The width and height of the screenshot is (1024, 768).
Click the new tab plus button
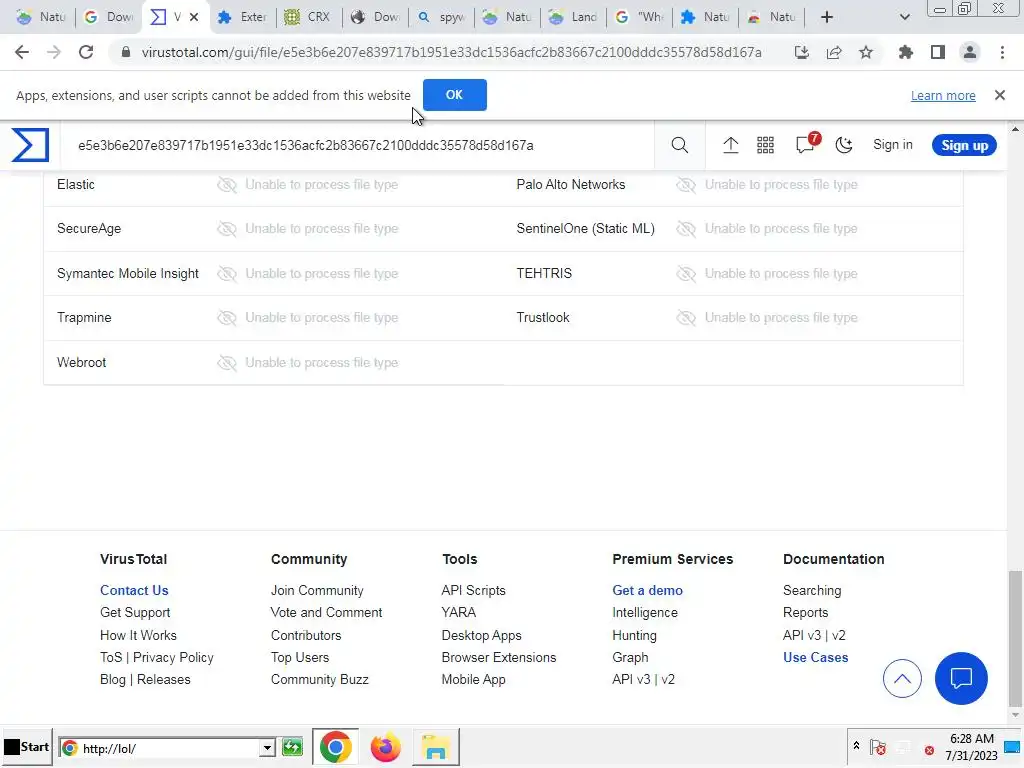coord(827,17)
